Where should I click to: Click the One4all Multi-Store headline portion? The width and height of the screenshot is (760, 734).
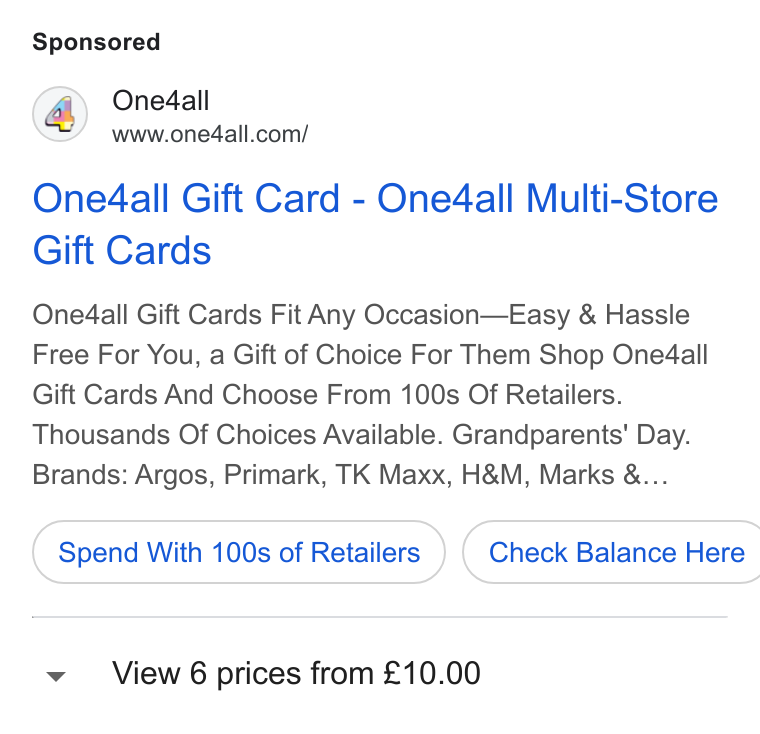click(x=548, y=198)
